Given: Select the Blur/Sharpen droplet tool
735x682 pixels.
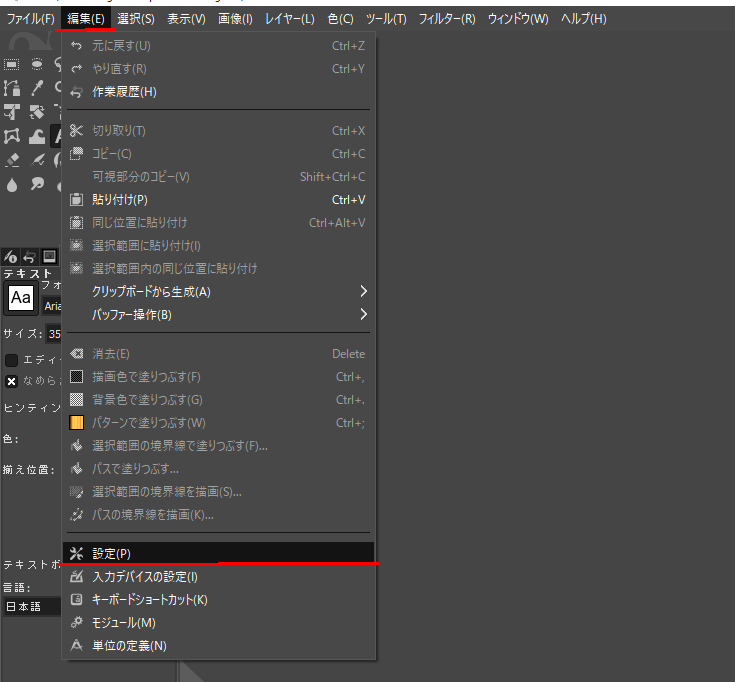Looking at the screenshot, I should coord(12,185).
